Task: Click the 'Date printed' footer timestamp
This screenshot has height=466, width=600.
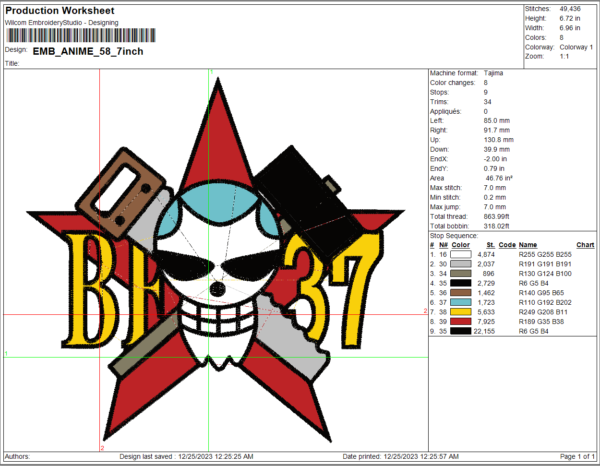Action: coord(401,456)
